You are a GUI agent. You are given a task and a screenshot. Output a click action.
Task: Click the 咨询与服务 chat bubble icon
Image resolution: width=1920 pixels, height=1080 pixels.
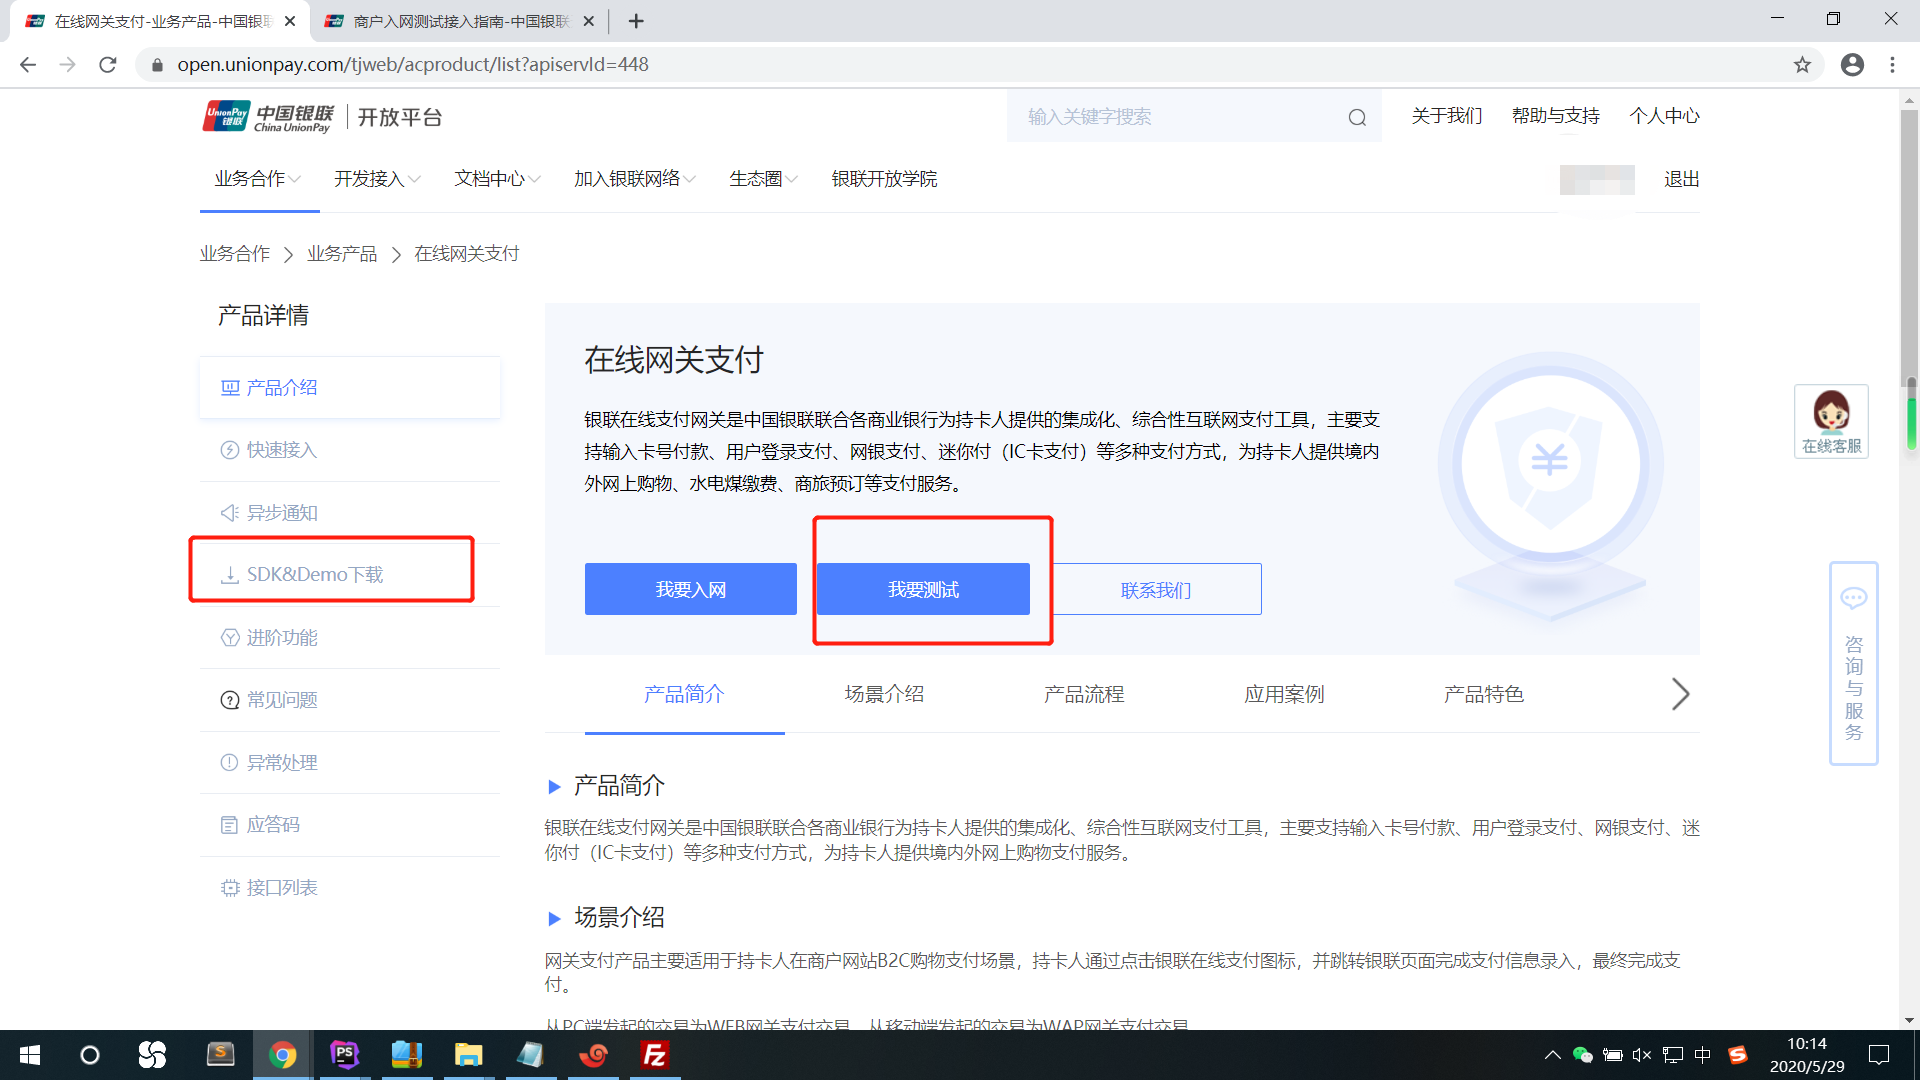point(1855,597)
